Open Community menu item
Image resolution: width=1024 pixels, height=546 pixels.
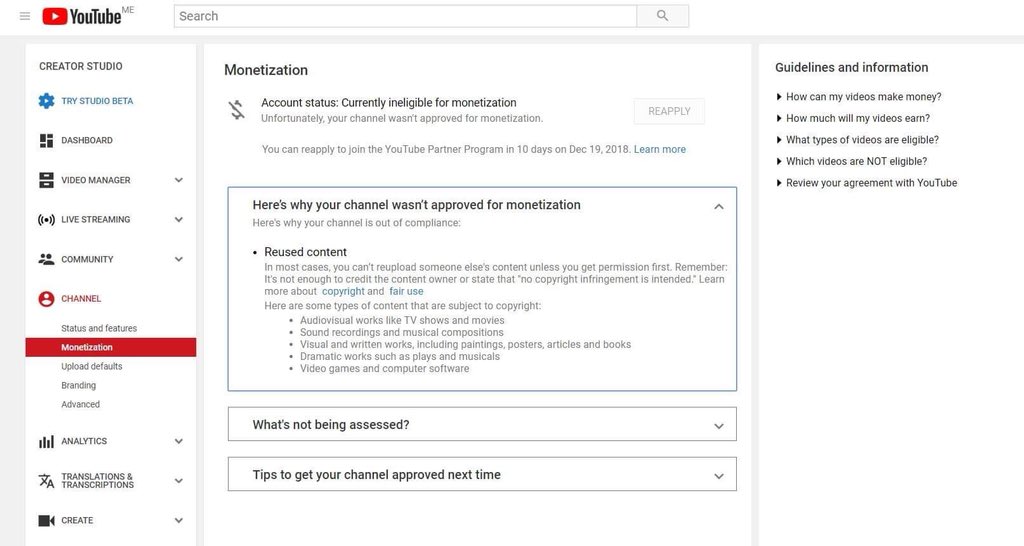click(x=88, y=259)
